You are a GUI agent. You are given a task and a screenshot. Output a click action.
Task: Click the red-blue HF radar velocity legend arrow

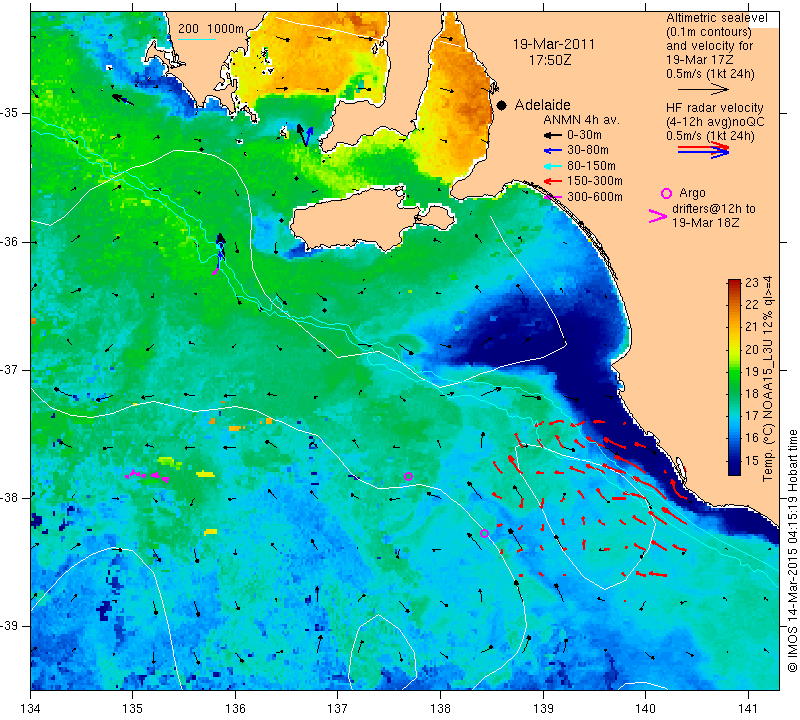[703, 150]
